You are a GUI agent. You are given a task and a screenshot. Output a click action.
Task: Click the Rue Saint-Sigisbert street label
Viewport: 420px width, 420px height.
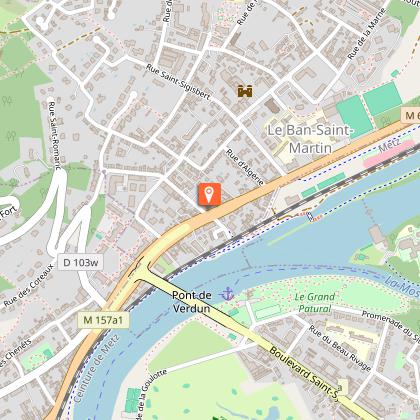point(178,82)
